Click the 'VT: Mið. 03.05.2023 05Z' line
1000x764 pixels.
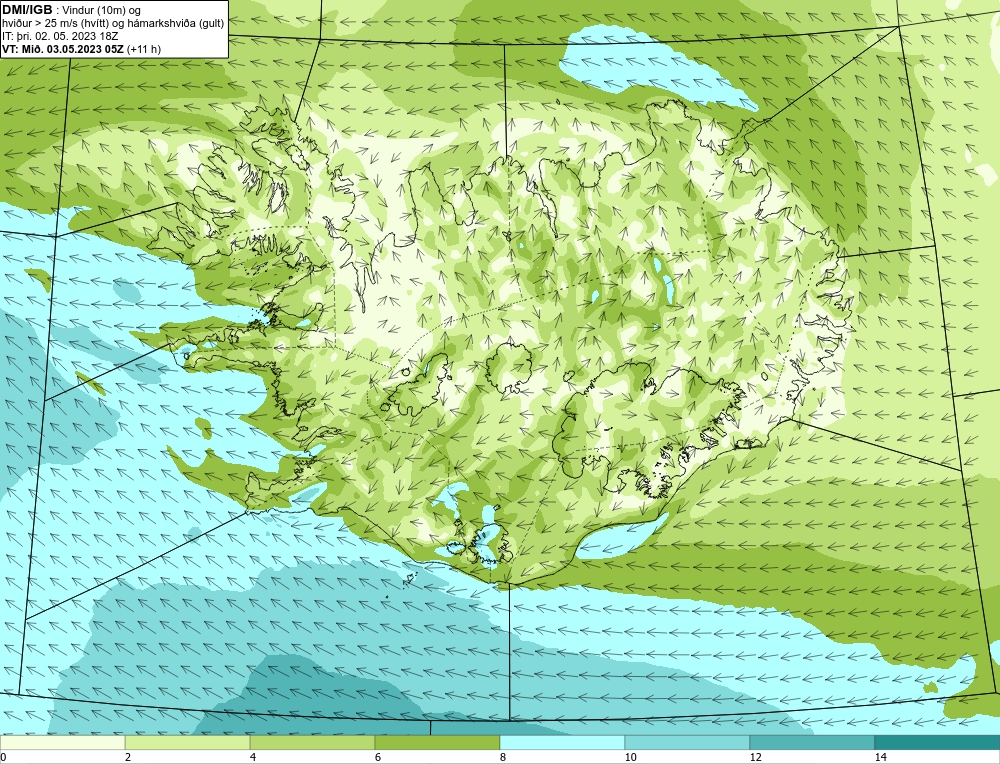pos(82,48)
